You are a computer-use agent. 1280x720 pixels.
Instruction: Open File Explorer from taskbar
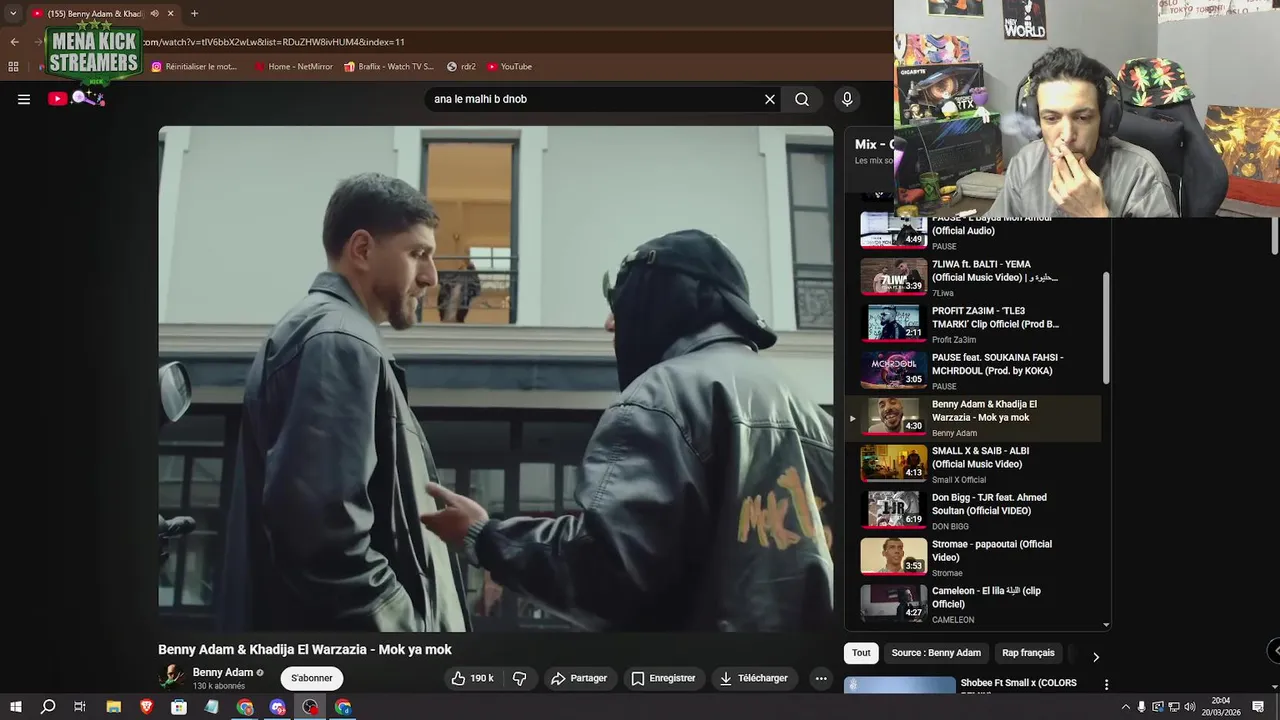coord(114,707)
